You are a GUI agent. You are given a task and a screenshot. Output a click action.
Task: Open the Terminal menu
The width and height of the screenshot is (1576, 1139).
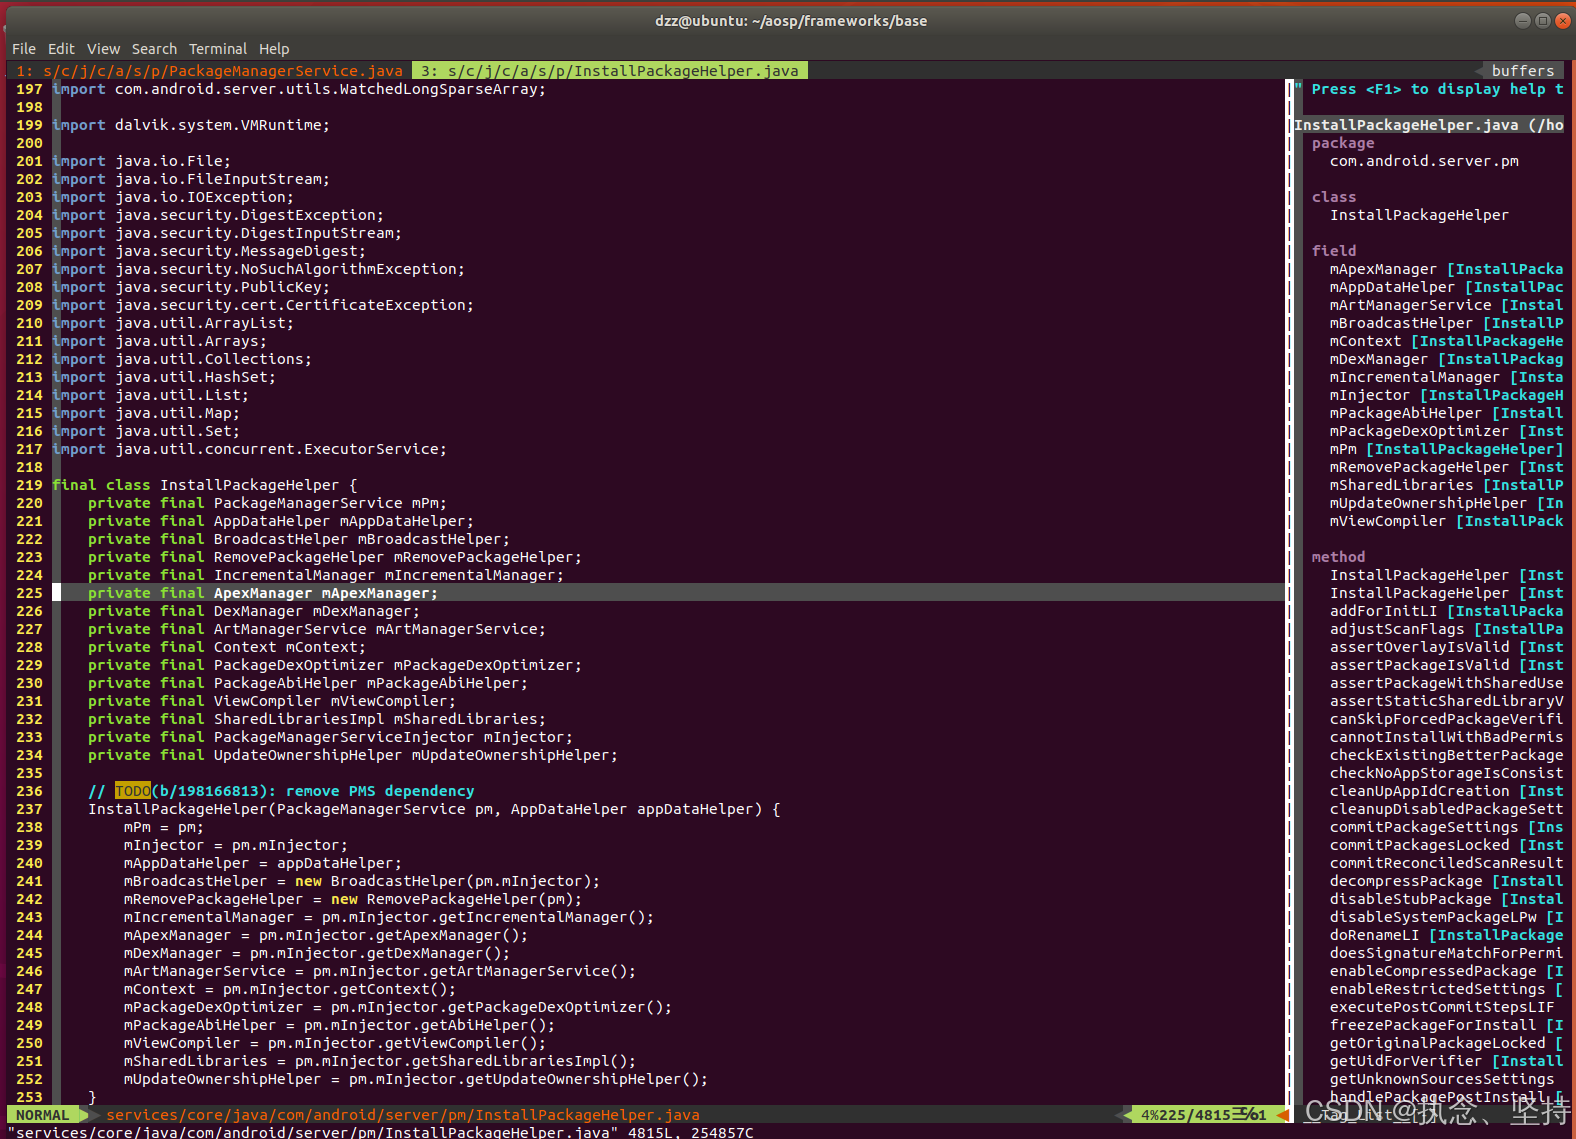pyautogui.click(x=218, y=49)
